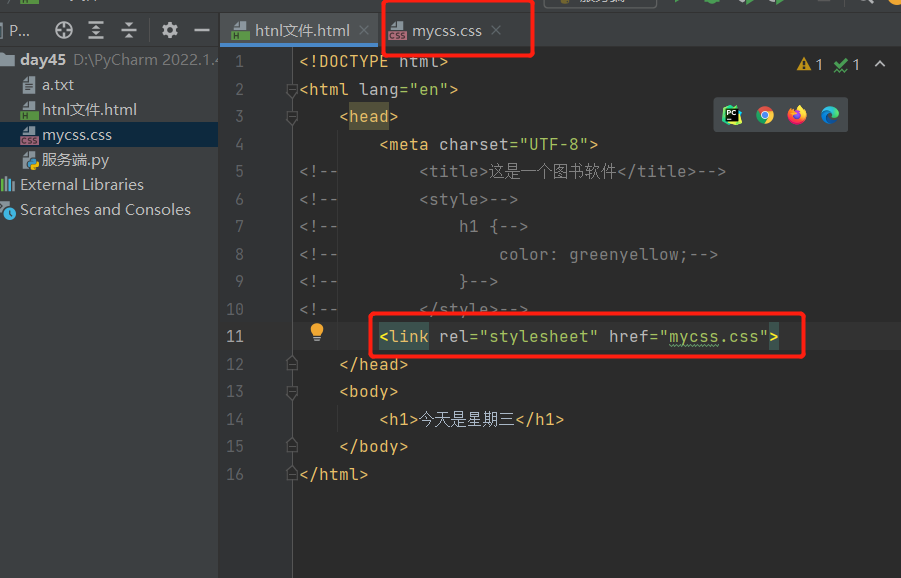The height and width of the screenshot is (578, 901).
Task: Click the warning count indicator
Action: (810, 64)
